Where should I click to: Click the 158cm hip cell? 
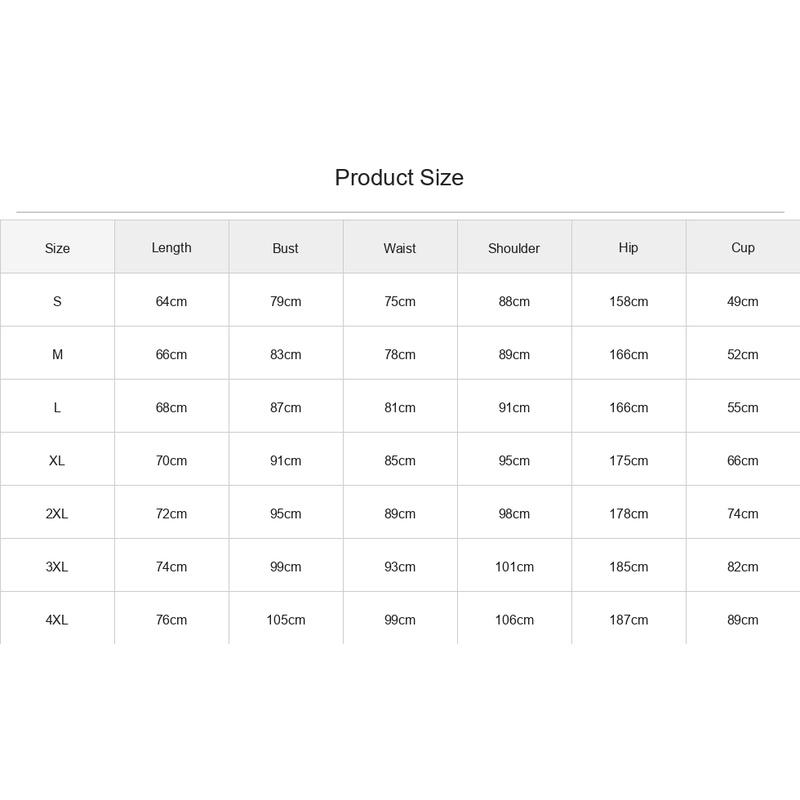click(x=629, y=301)
